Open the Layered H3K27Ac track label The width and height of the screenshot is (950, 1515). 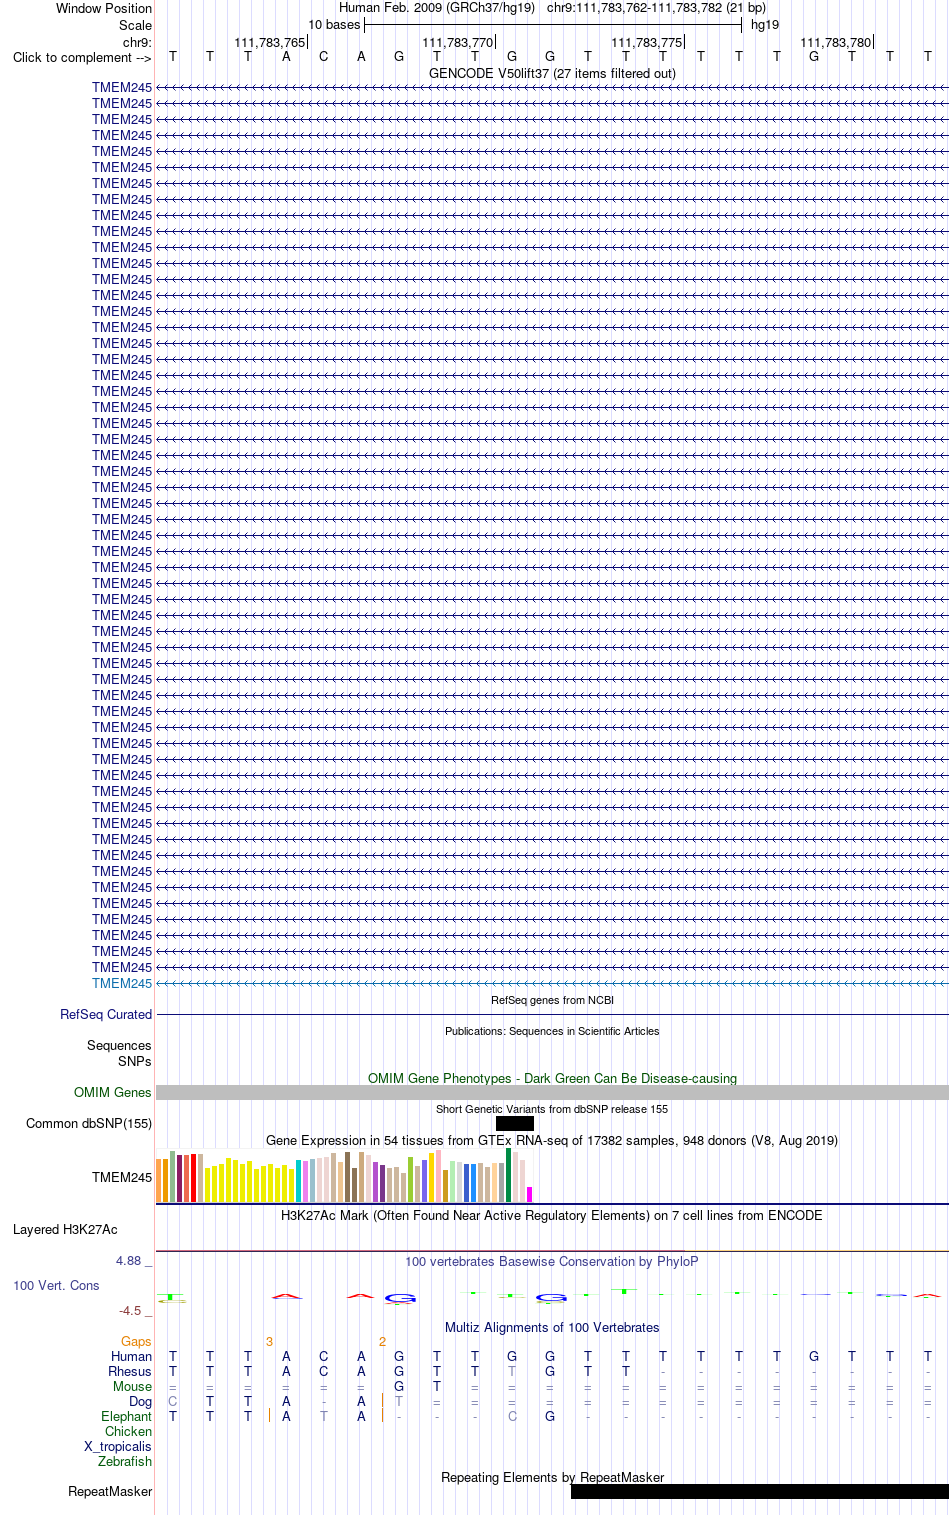point(65,1229)
